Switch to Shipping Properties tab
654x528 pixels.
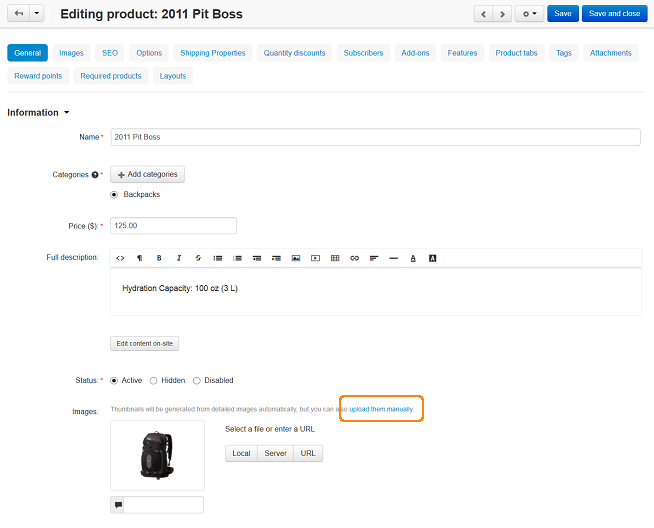(x=213, y=53)
